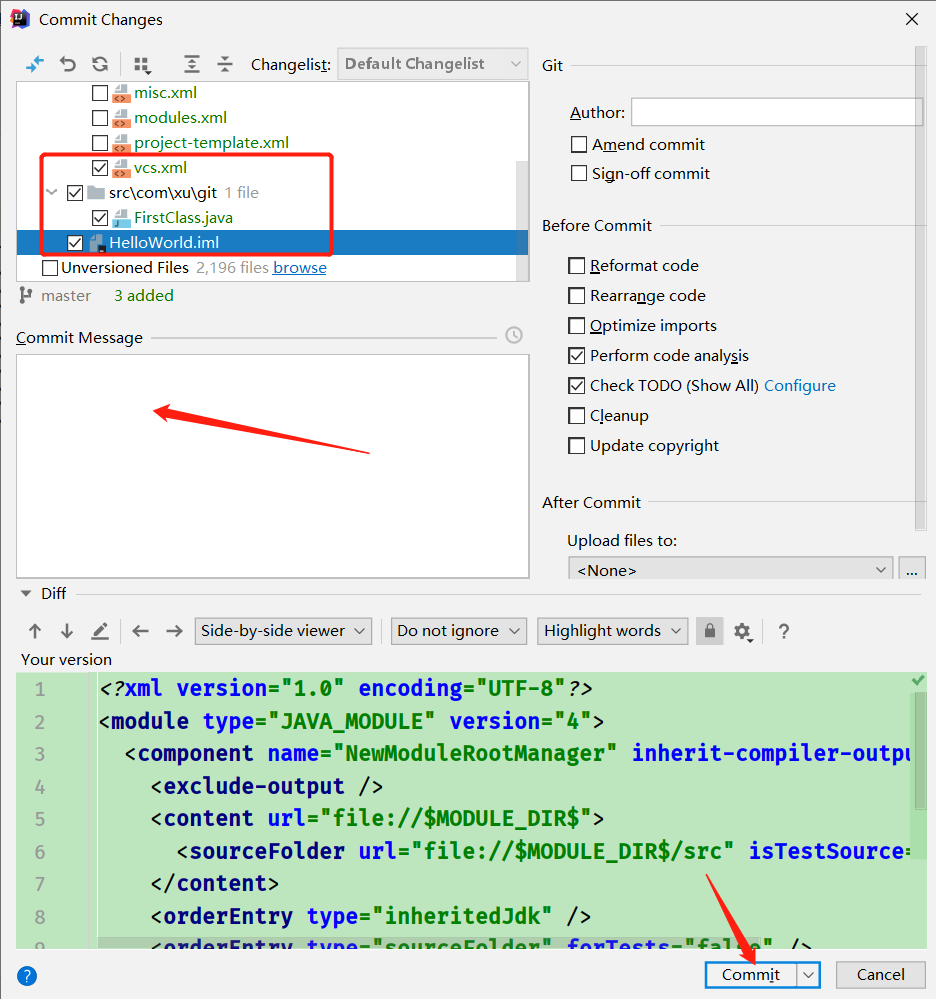The image size is (936, 999).
Task: Select the FirstClass.java file row
Action: (x=273, y=218)
